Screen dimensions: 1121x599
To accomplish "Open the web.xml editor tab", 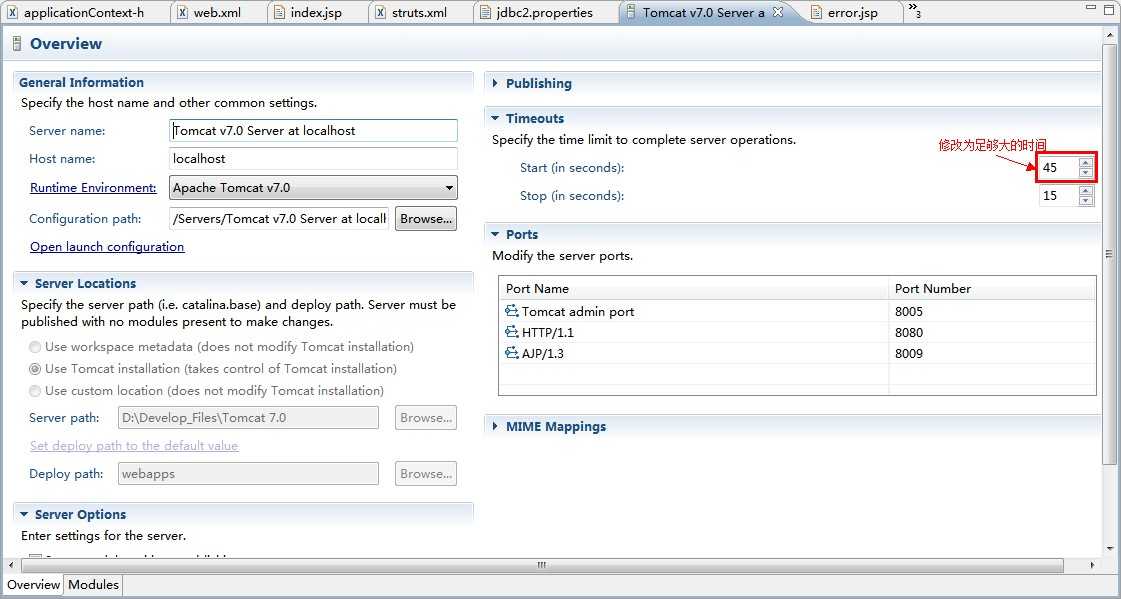I will pyautogui.click(x=217, y=12).
